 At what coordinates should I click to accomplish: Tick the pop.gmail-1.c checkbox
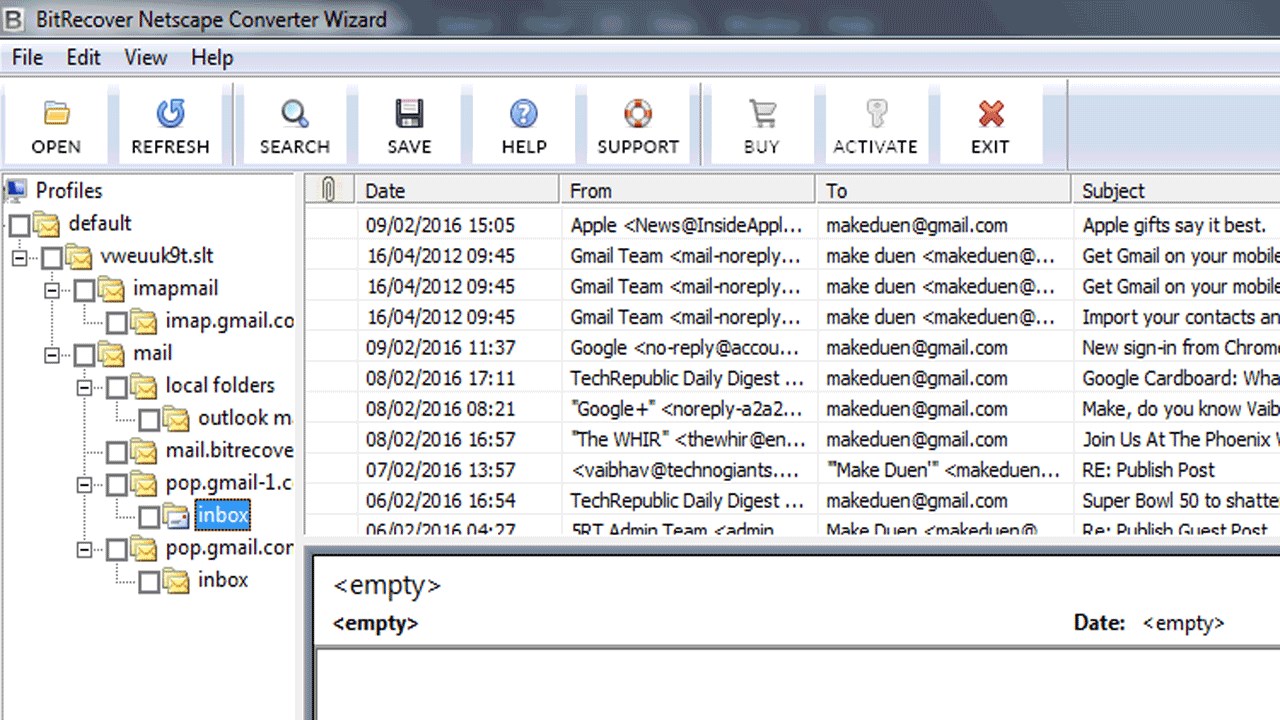117,484
